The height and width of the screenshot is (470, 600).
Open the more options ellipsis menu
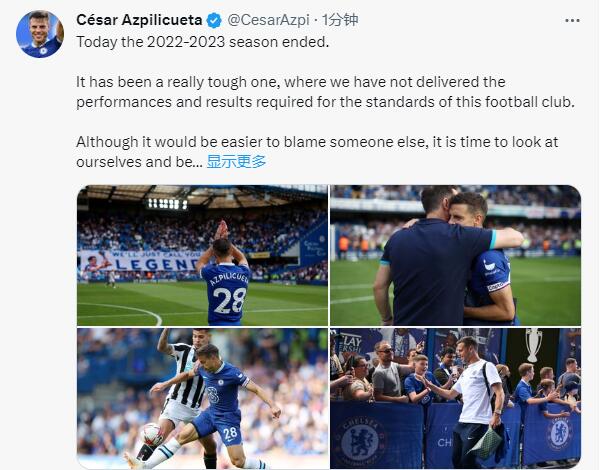pos(571,20)
